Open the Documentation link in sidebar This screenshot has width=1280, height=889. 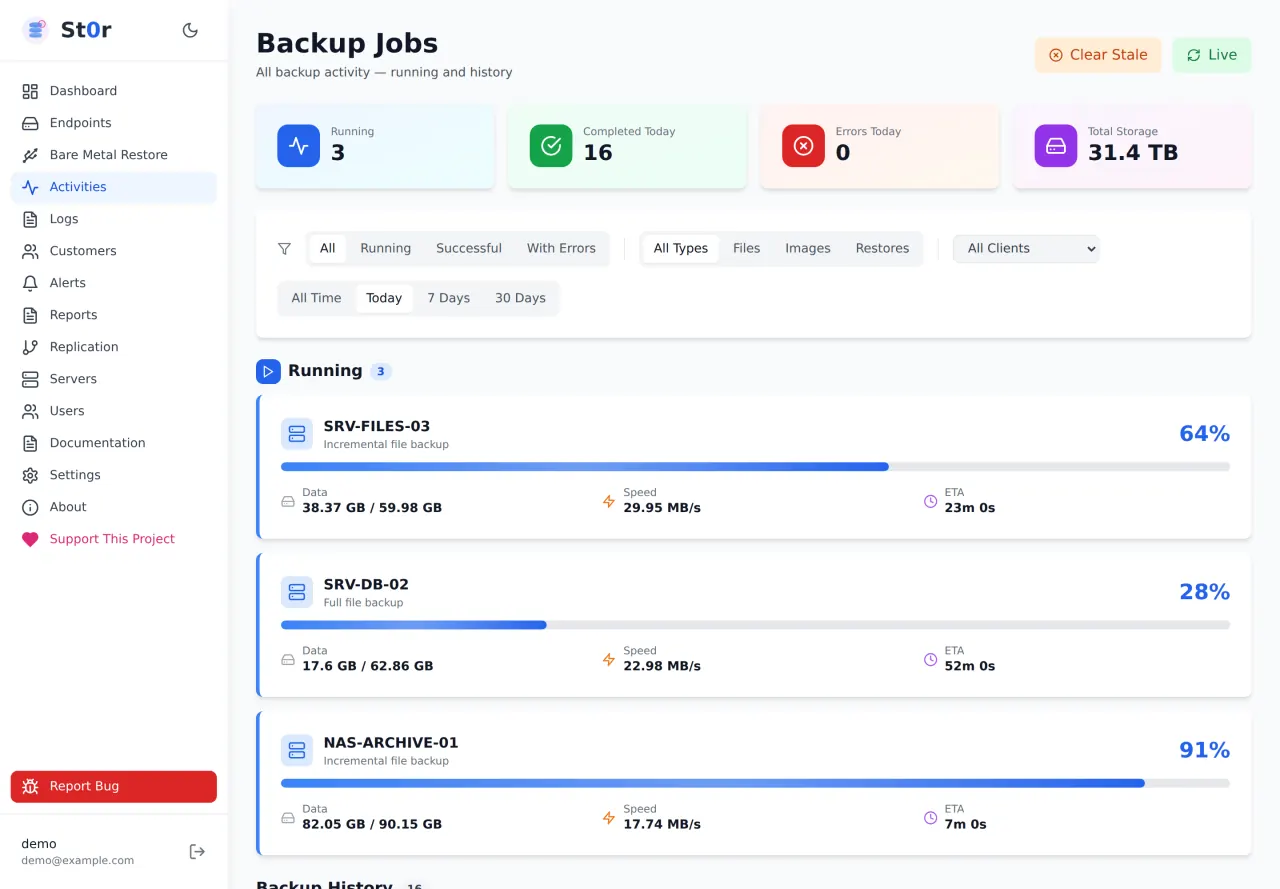(114, 443)
